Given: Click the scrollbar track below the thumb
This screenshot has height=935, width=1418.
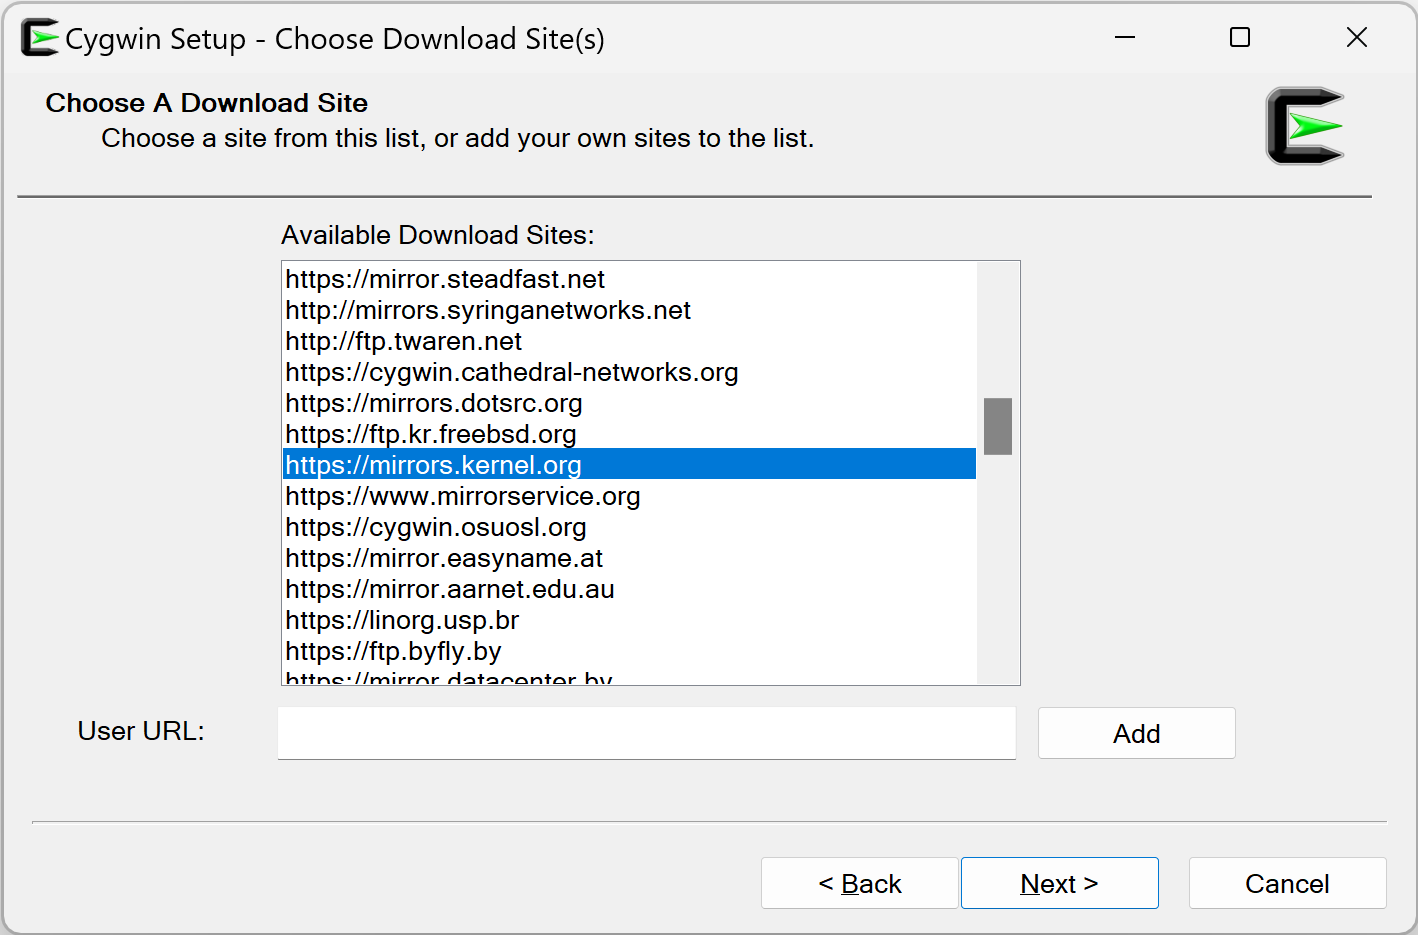Looking at the screenshot, I should click(x=998, y=570).
